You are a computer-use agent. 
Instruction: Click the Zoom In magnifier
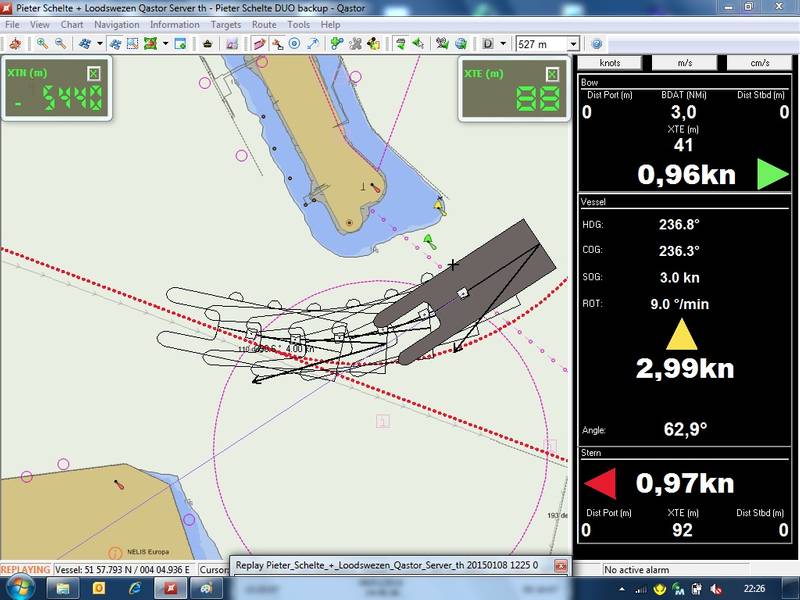tap(42, 44)
